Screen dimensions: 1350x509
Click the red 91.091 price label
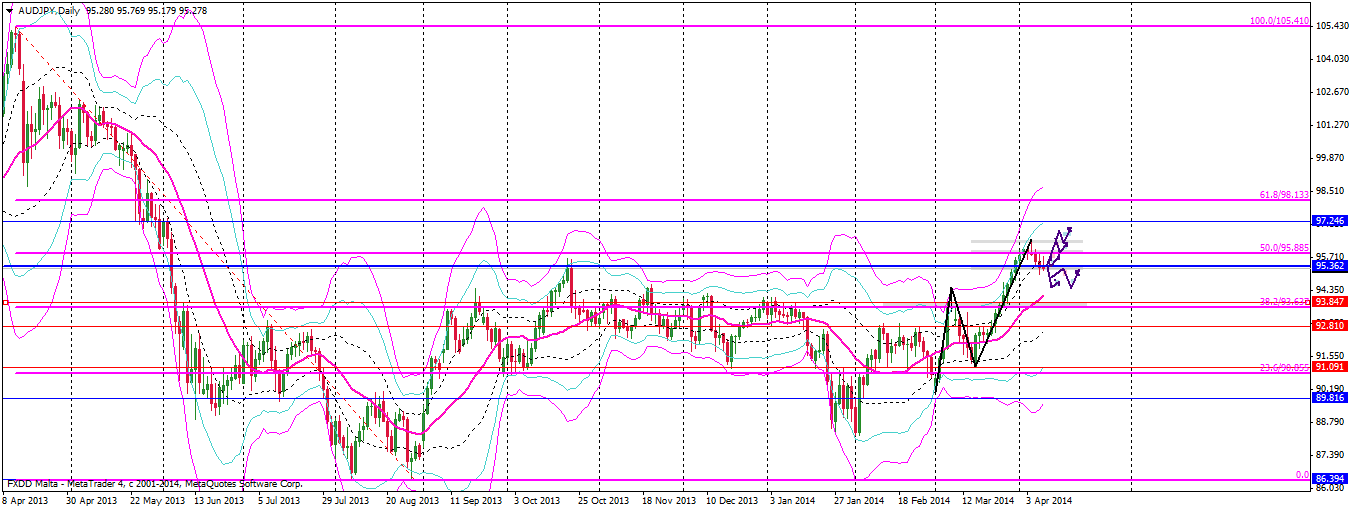click(x=1329, y=367)
